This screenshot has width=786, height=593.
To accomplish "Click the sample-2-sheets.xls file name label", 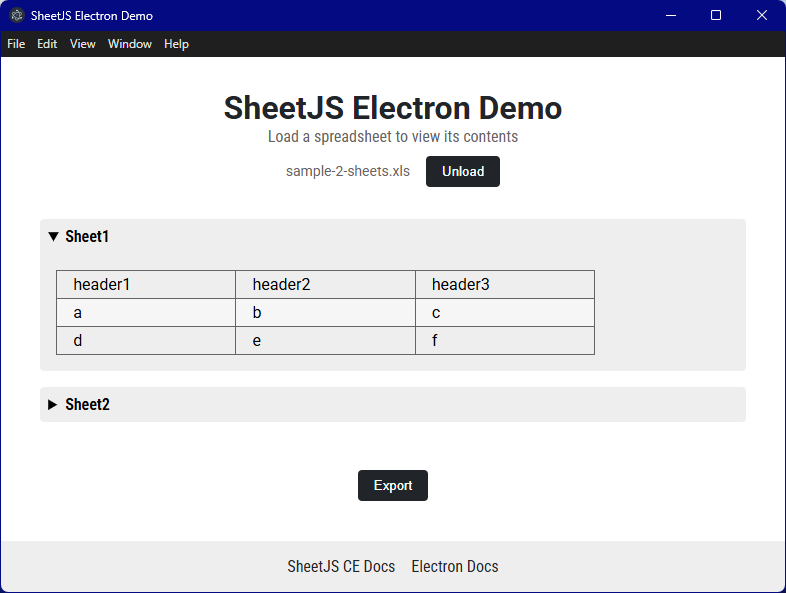I will pos(348,171).
